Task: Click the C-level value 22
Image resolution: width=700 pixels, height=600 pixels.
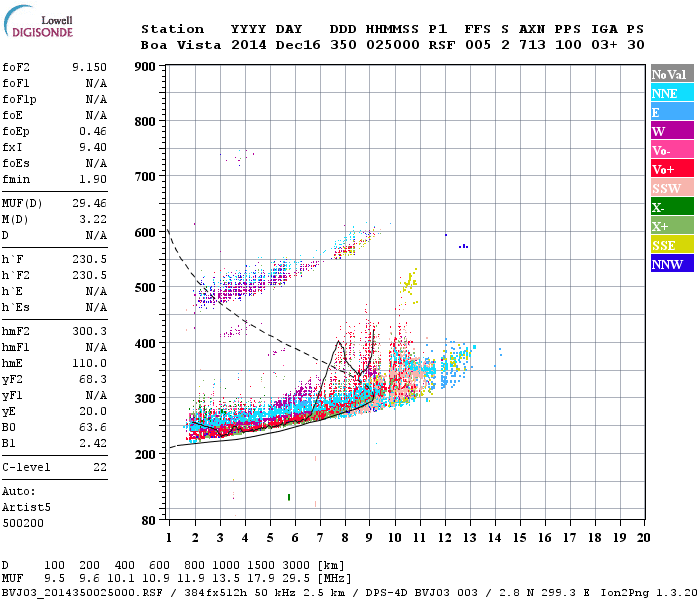Action: 100,467
